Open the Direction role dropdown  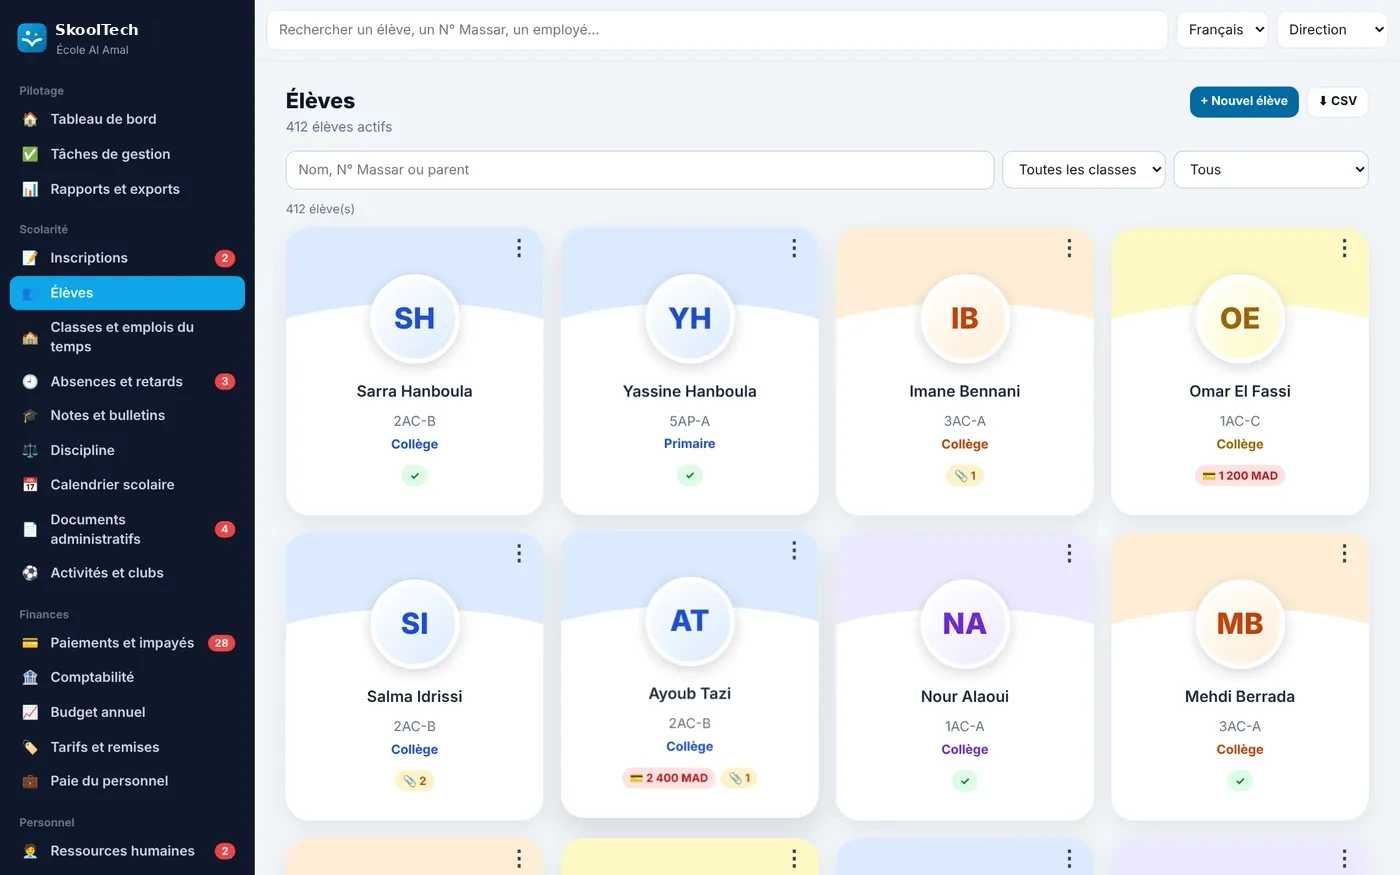pos(1332,30)
